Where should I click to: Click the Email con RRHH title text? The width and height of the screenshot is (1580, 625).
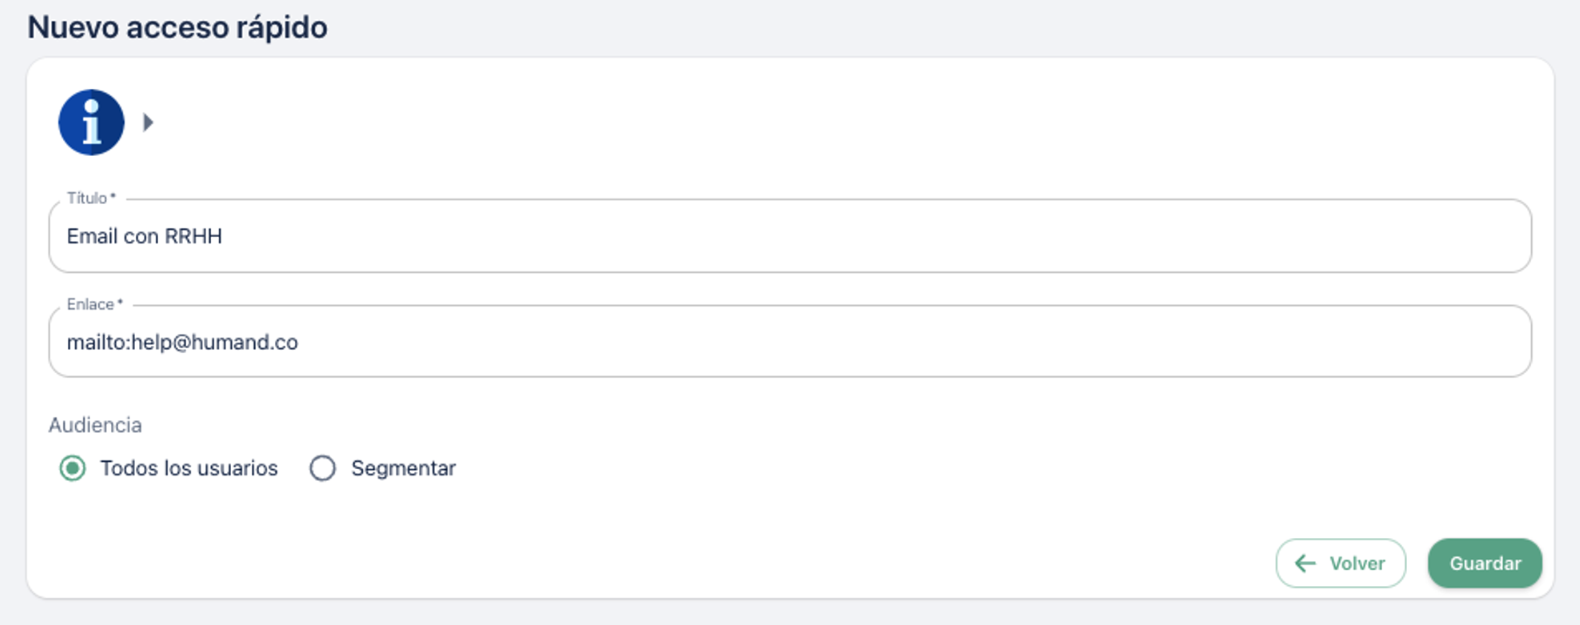click(x=145, y=237)
